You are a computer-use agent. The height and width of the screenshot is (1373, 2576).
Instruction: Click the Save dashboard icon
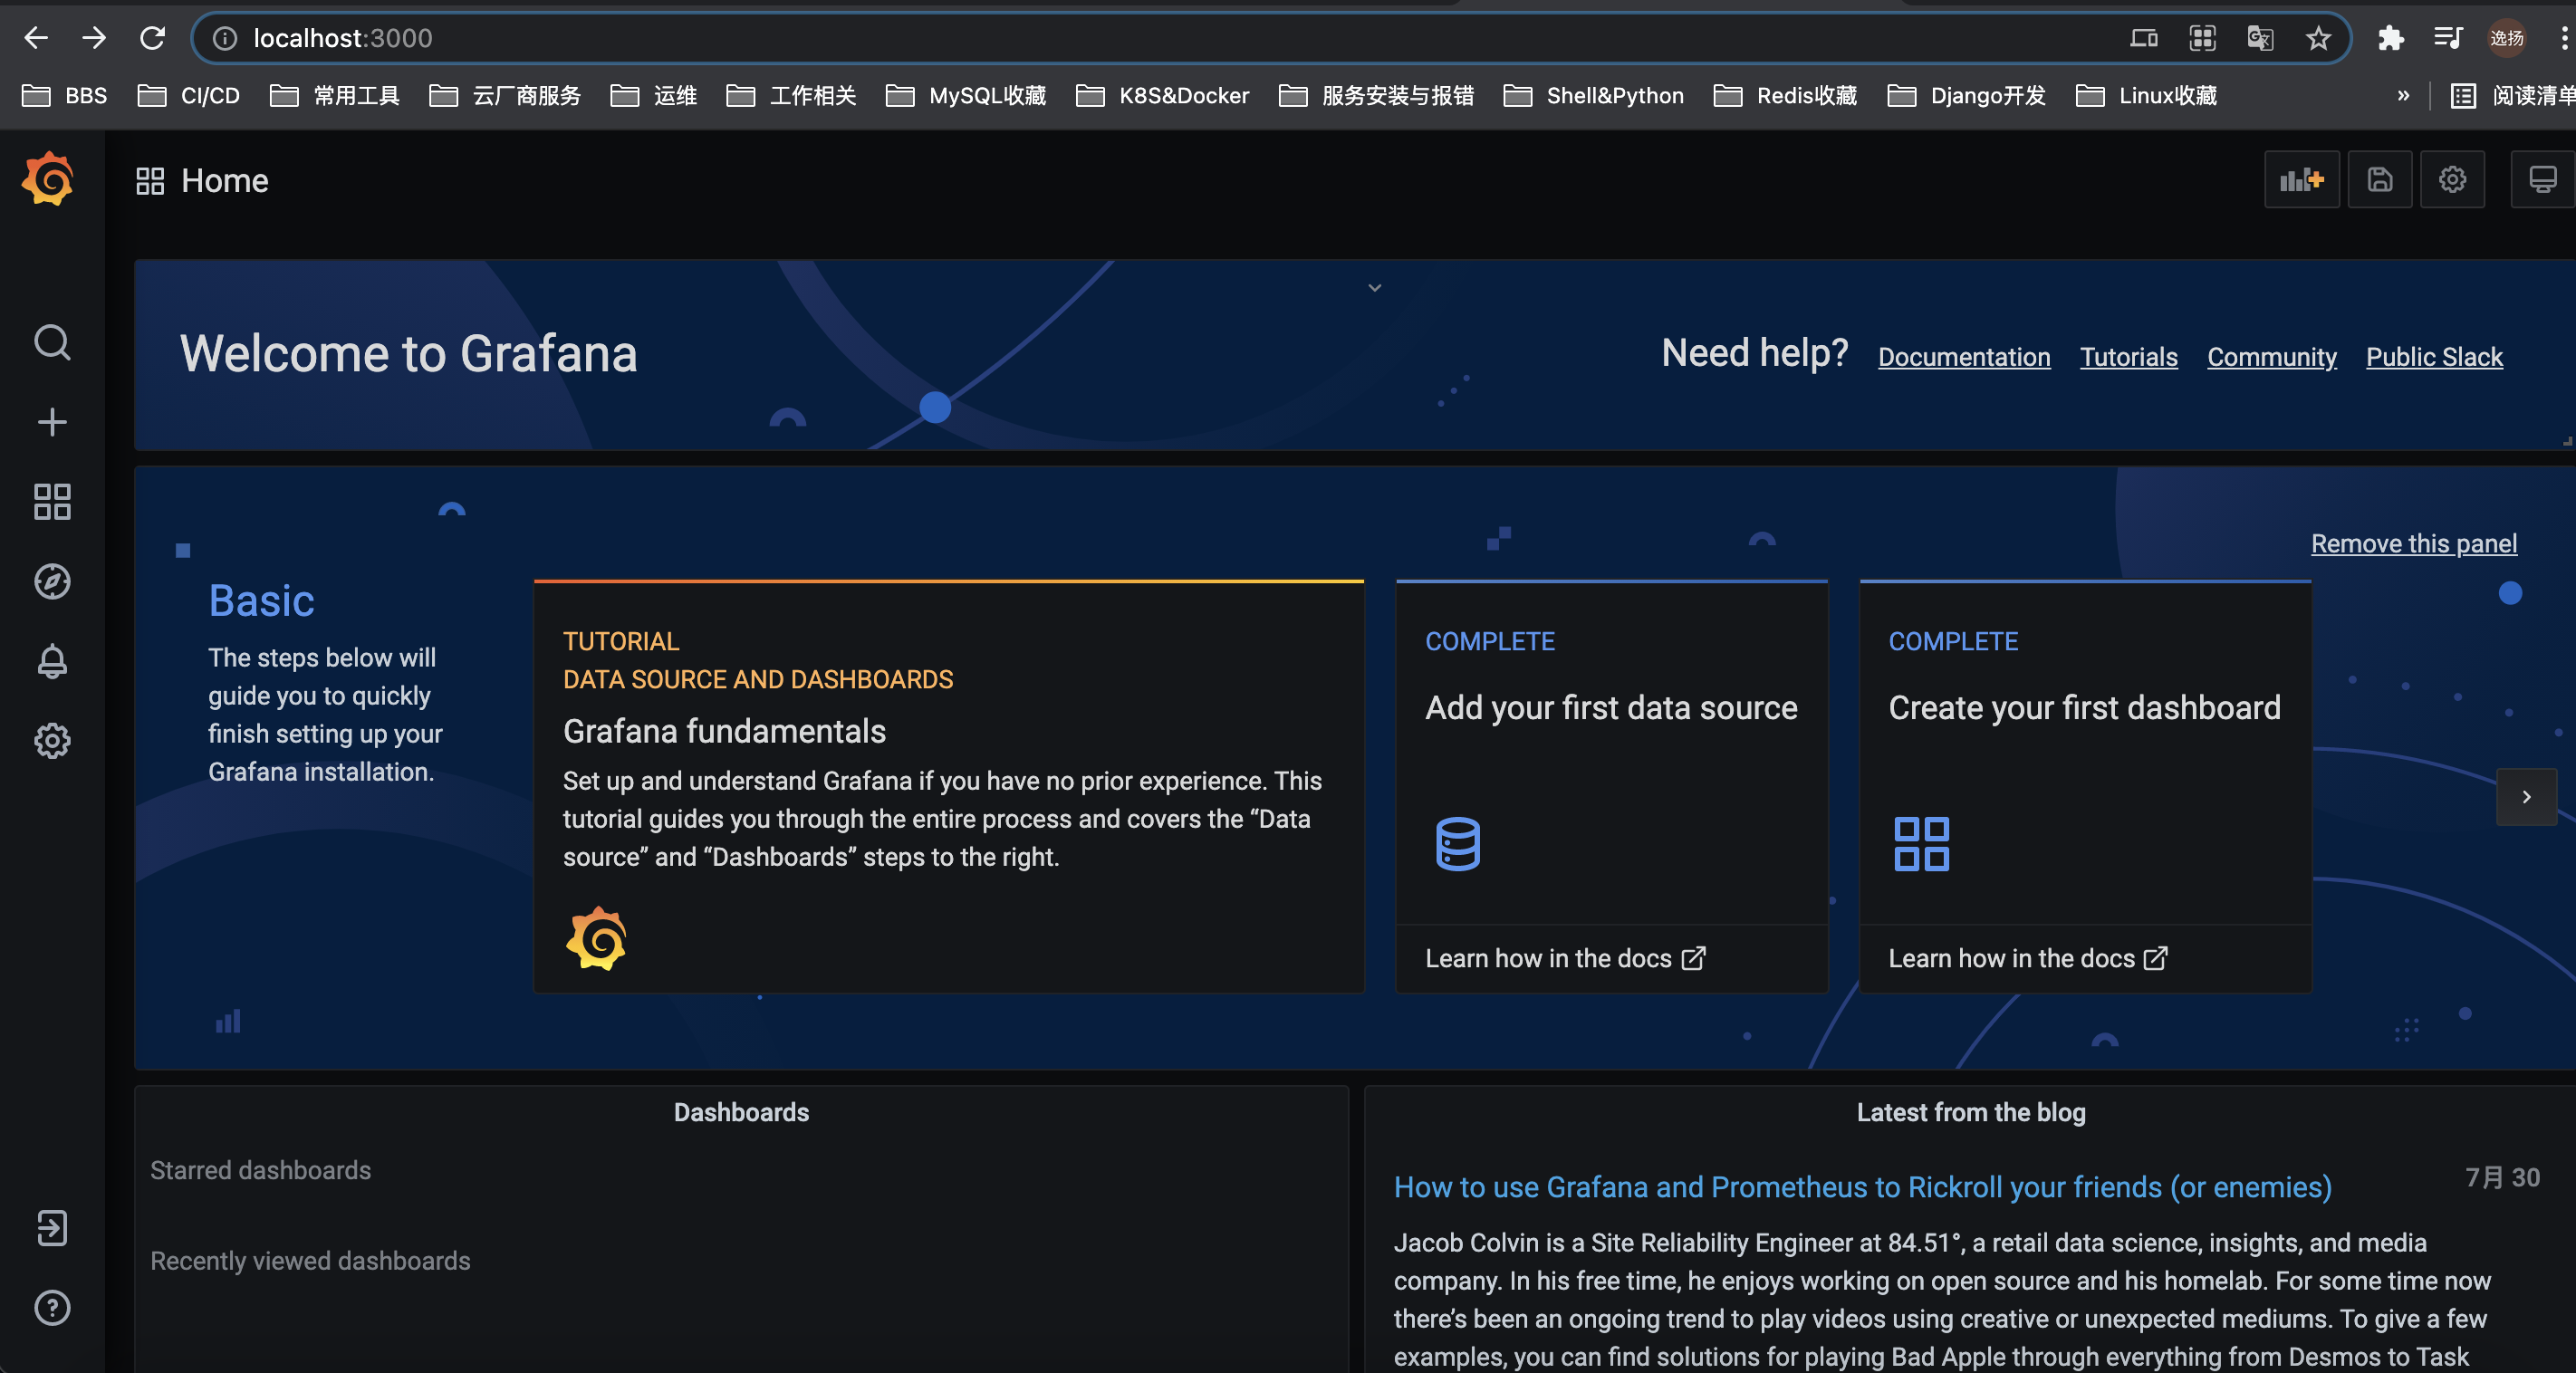pyautogui.click(x=2380, y=180)
